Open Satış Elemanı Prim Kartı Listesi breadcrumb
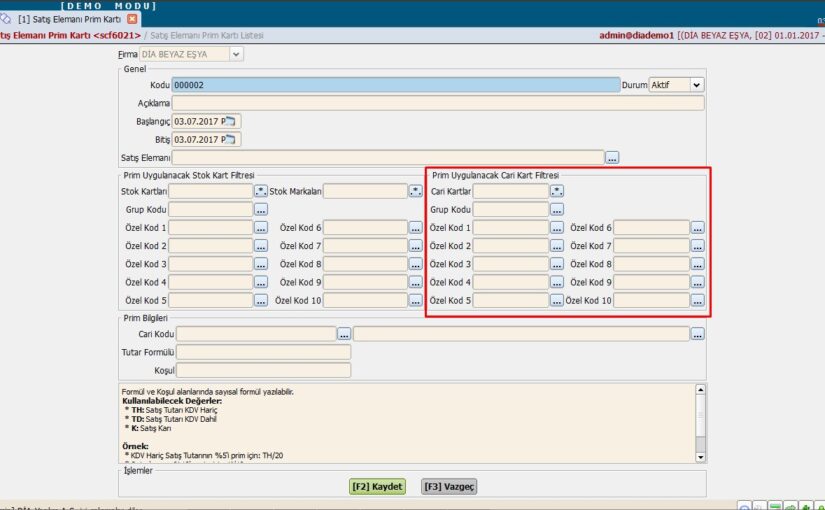The image size is (825, 510). (x=207, y=35)
